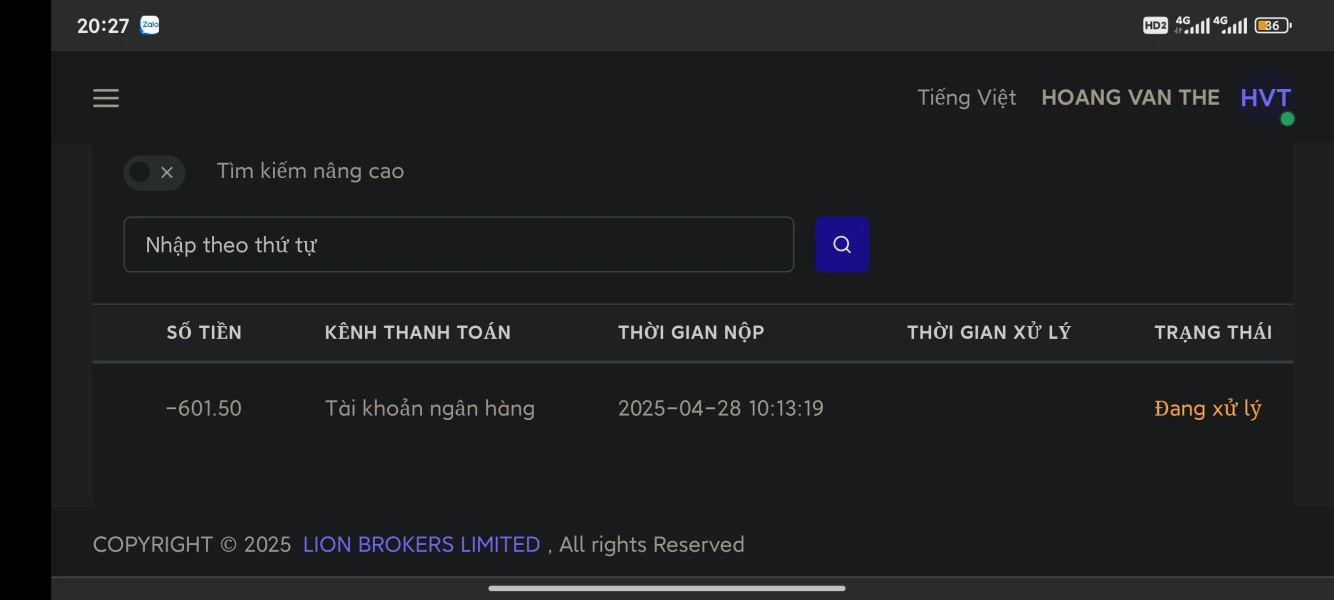Viewport: 1334px width, 600px height.
Task: Sort by the SỐ TIỀN column header
Action: pyautogui.click(x=204, y=333)
